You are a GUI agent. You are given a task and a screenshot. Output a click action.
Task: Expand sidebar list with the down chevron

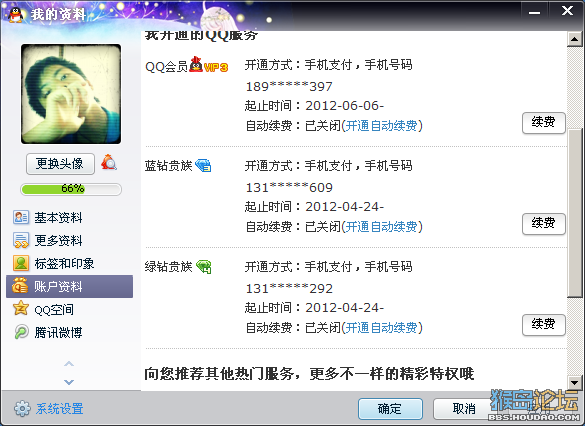tap(69, 382)
